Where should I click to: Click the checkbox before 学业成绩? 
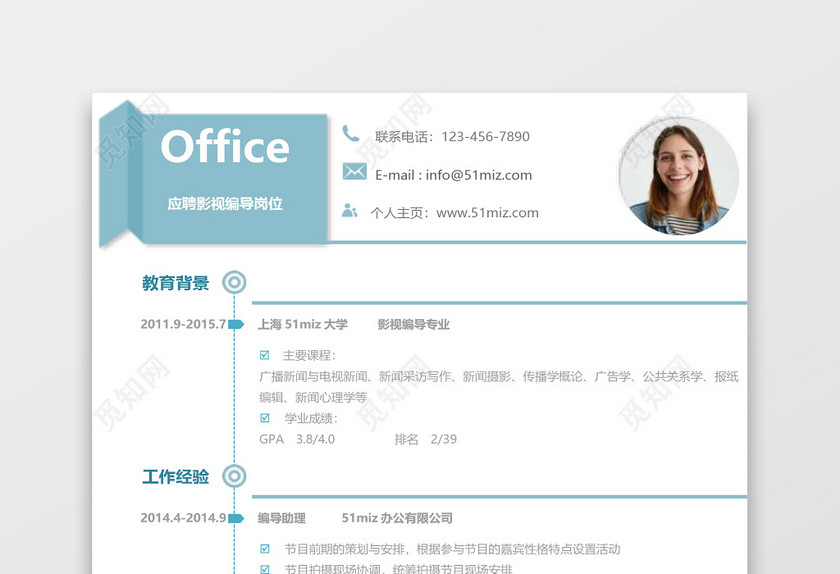pyautogui.click(x=264, y=418)
